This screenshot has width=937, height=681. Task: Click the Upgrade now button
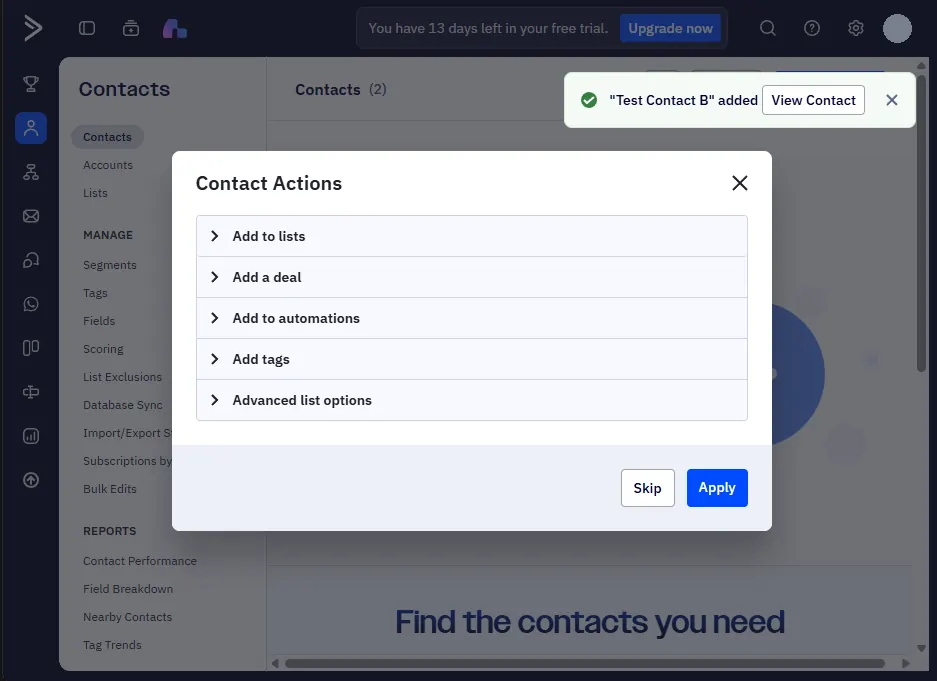[670, 28]
